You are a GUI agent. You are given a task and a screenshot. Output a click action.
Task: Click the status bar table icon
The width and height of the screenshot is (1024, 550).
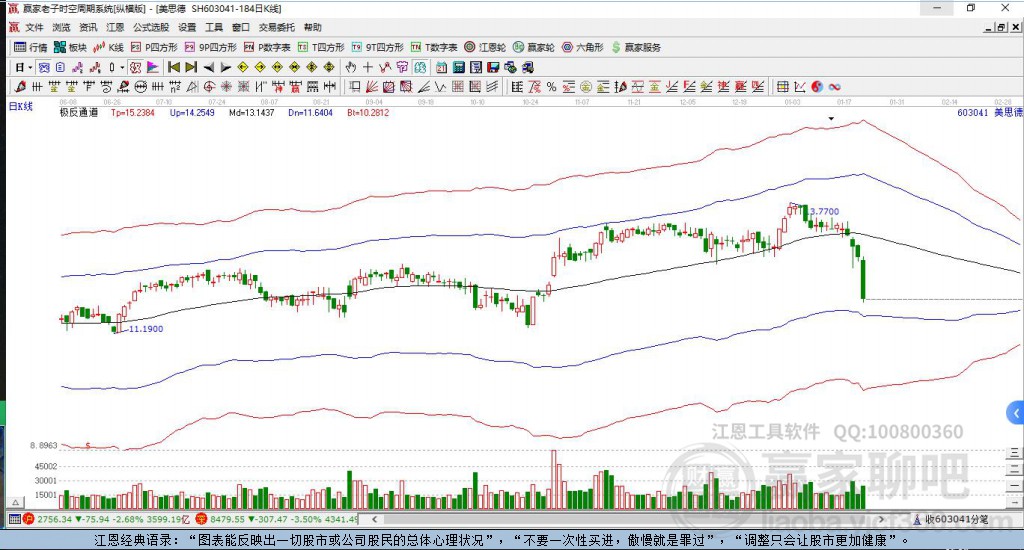(x=14, y=519)
